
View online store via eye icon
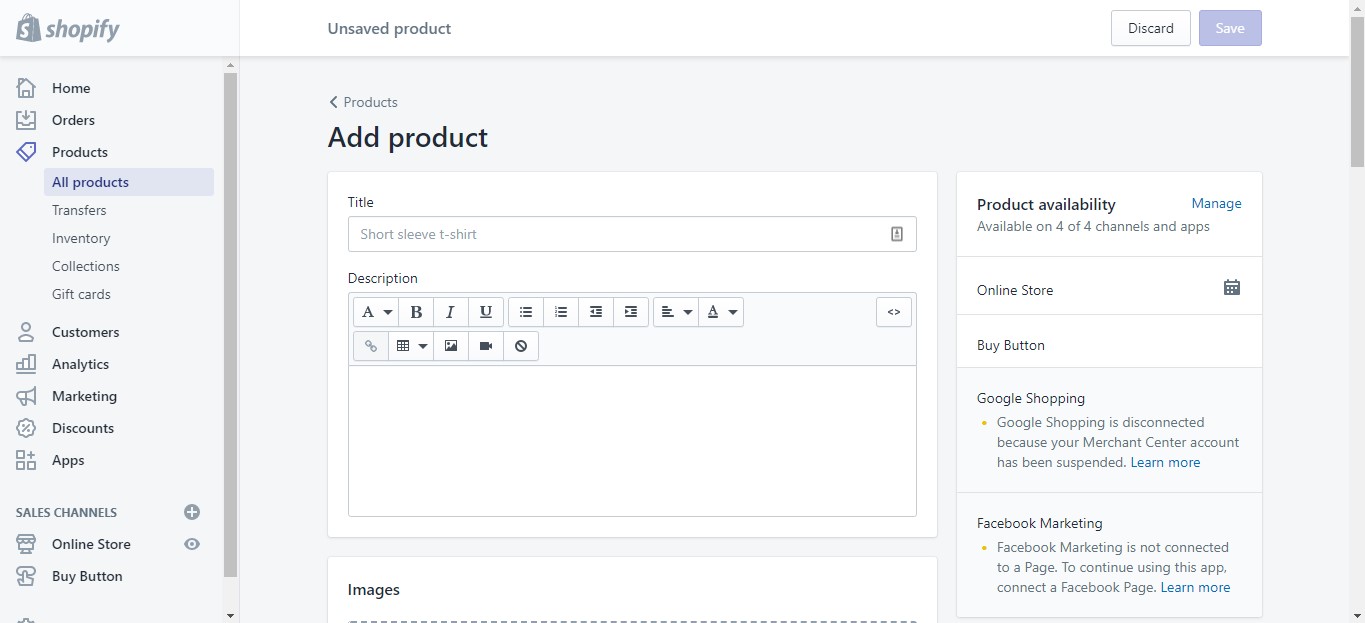tap(192, 544)
